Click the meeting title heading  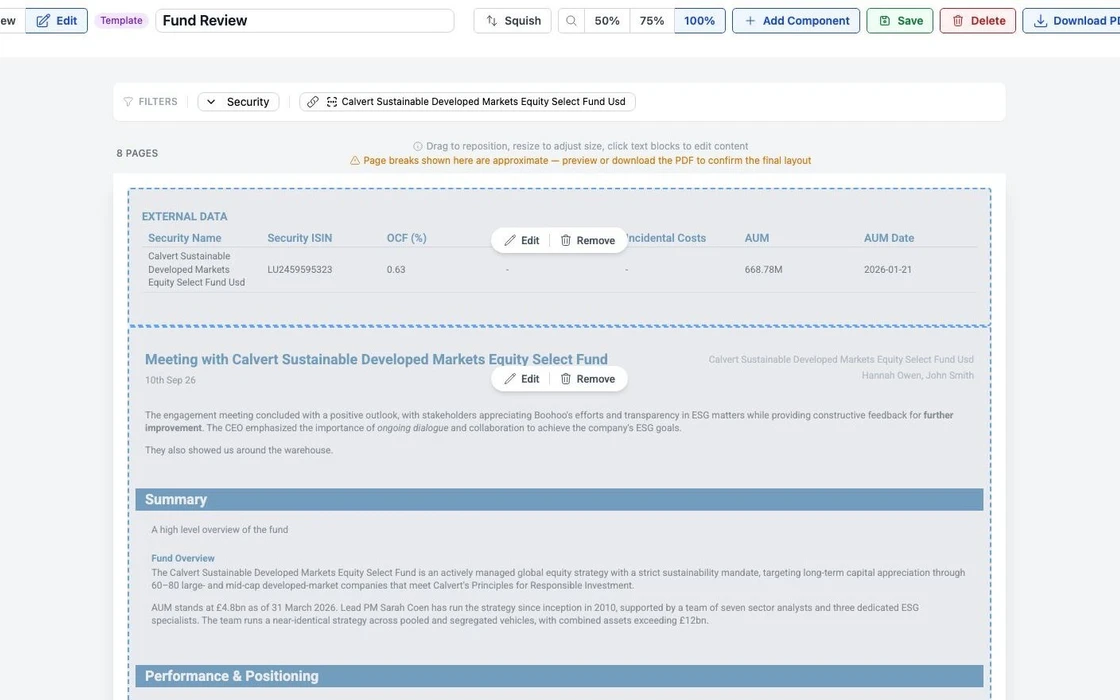click(x=376, y=359)
